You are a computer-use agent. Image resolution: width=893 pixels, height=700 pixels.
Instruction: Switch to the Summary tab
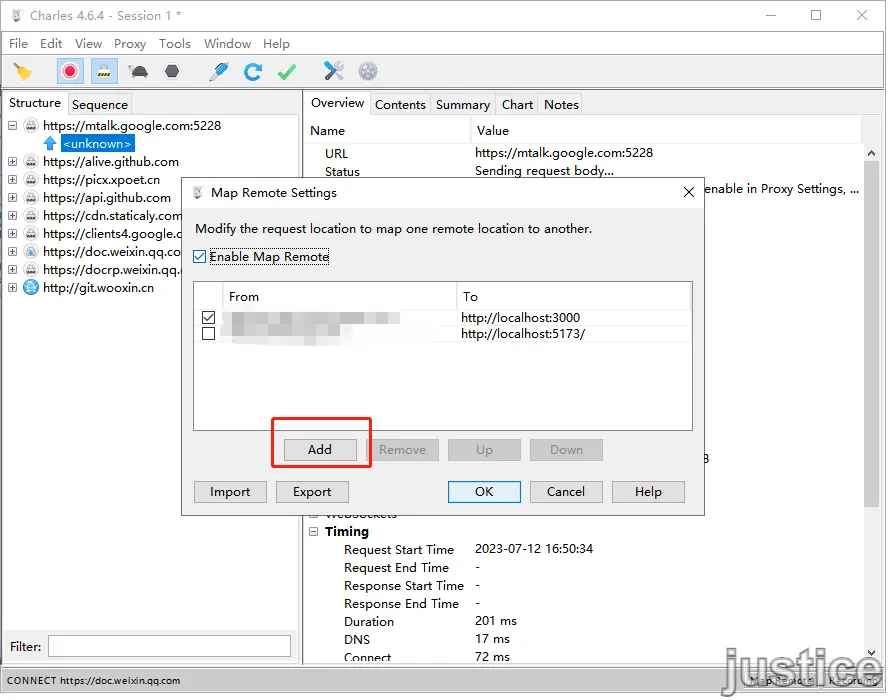coord(464,105)
